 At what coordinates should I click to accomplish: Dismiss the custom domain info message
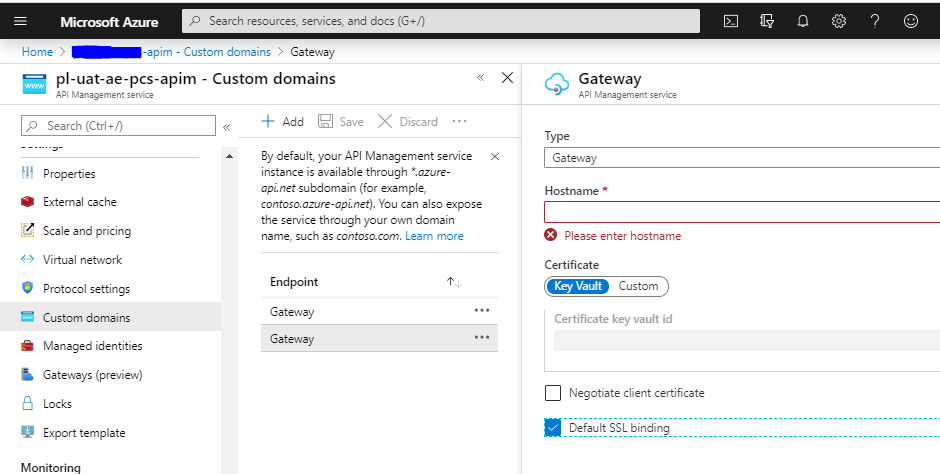pos(495,156)
